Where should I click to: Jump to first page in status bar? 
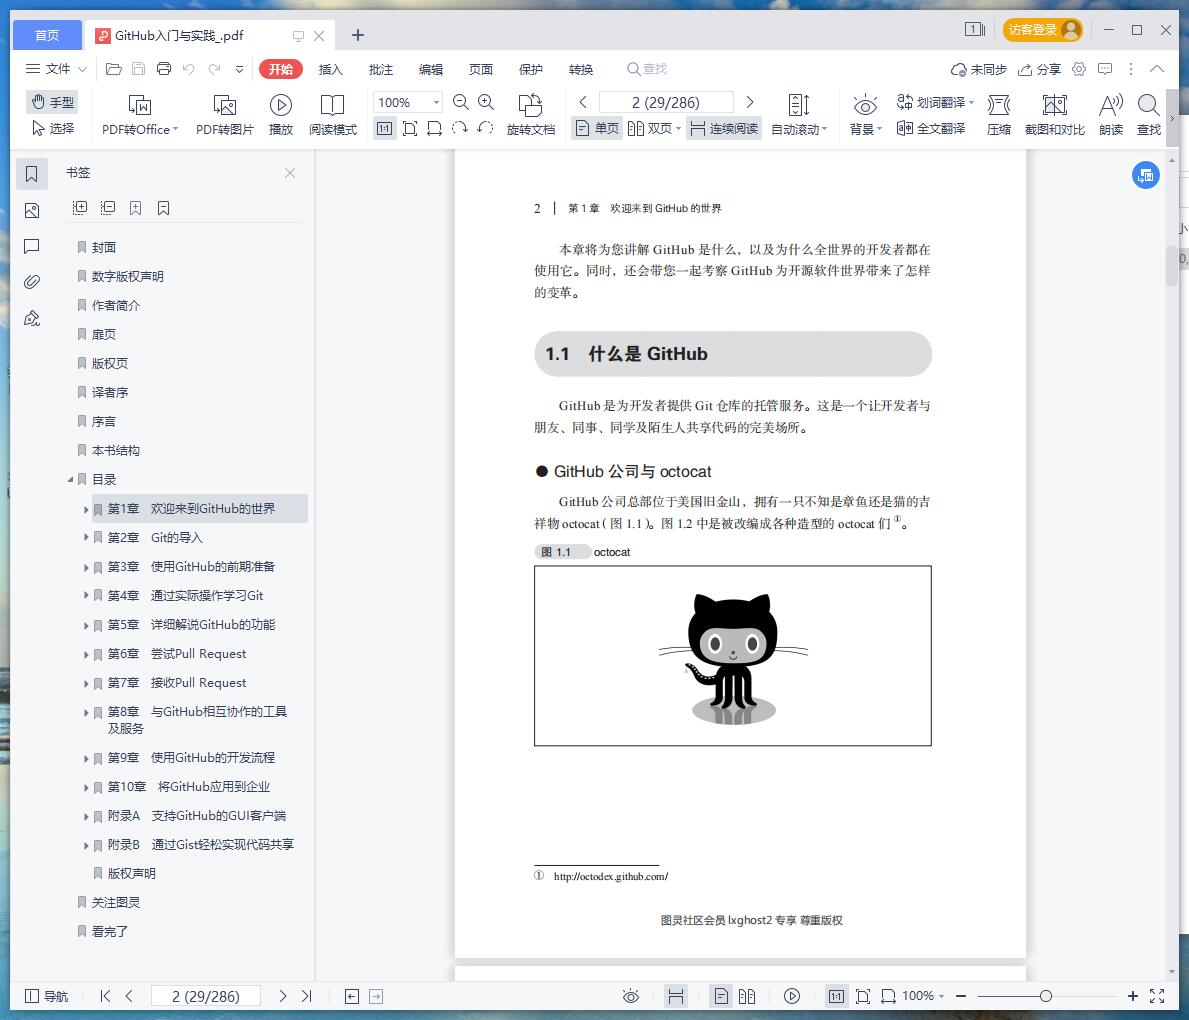105,996
